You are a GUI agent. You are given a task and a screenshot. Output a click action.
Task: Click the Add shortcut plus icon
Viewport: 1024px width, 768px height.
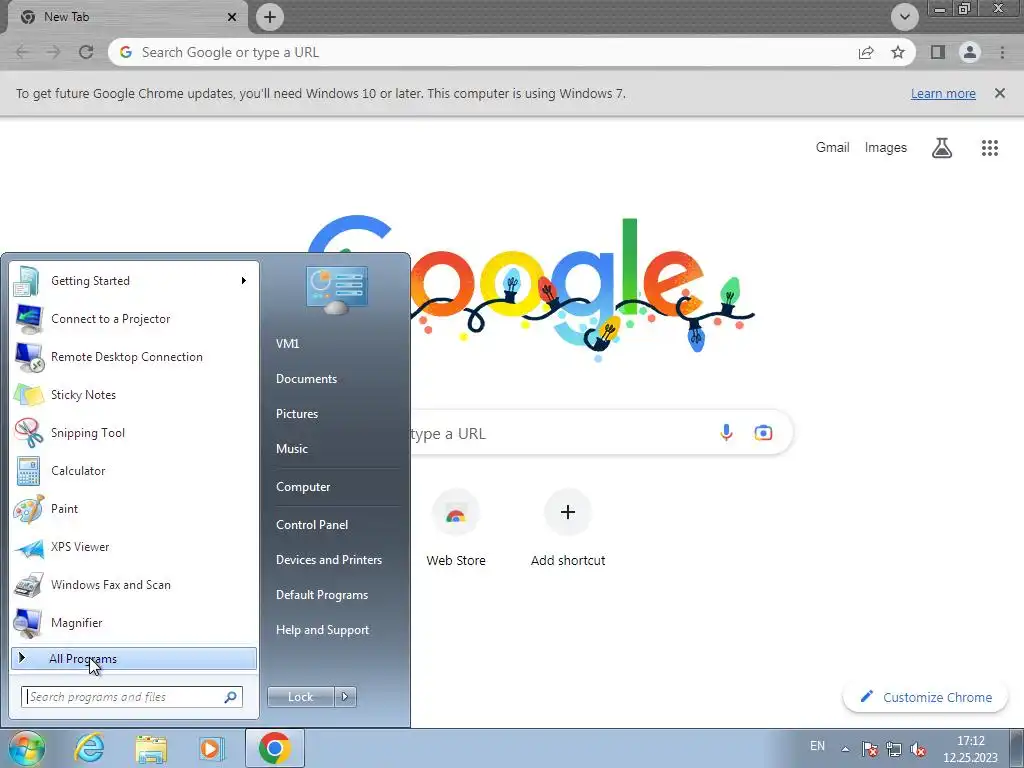568,512
